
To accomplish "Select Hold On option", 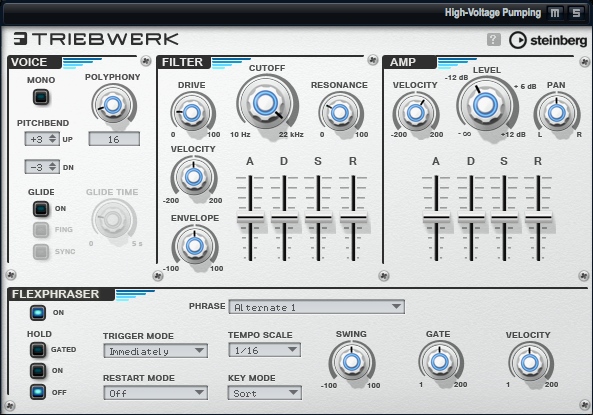I will click(x=38, y=370).
